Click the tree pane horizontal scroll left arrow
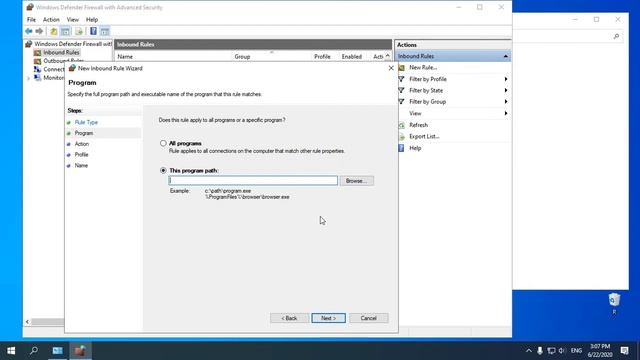Screen dimensions: 640x360 coord(27,322)
